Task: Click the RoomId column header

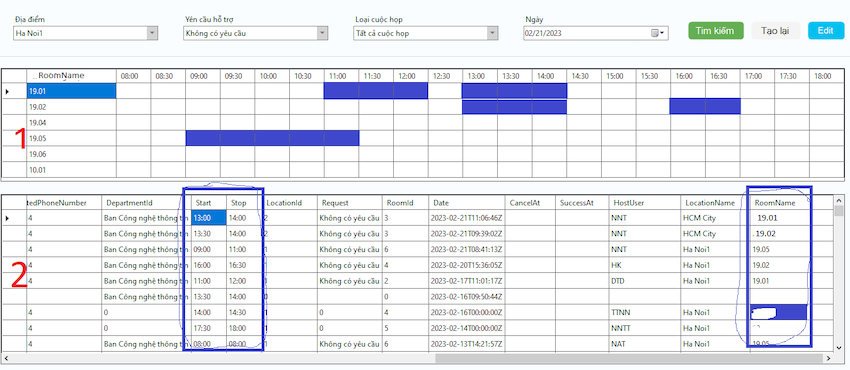Action: click(x=405, y=203)
